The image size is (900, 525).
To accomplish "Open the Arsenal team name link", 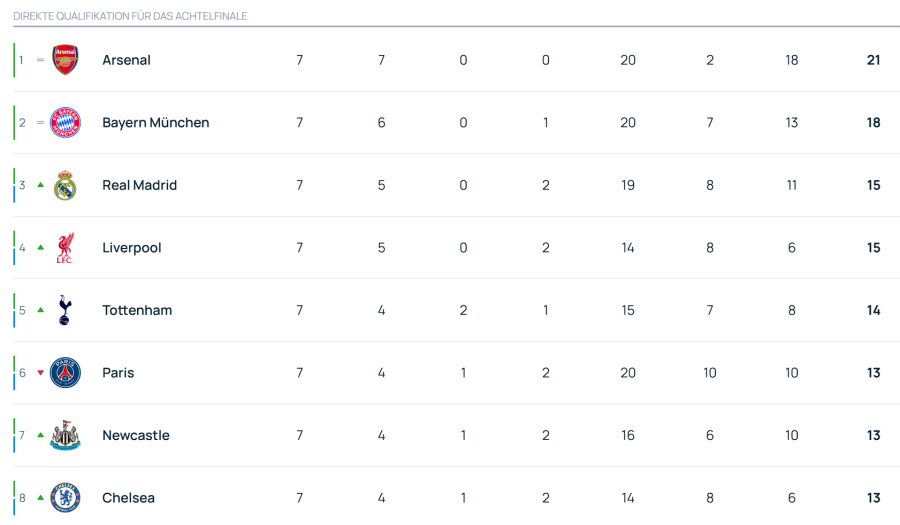I will (126, 60).
